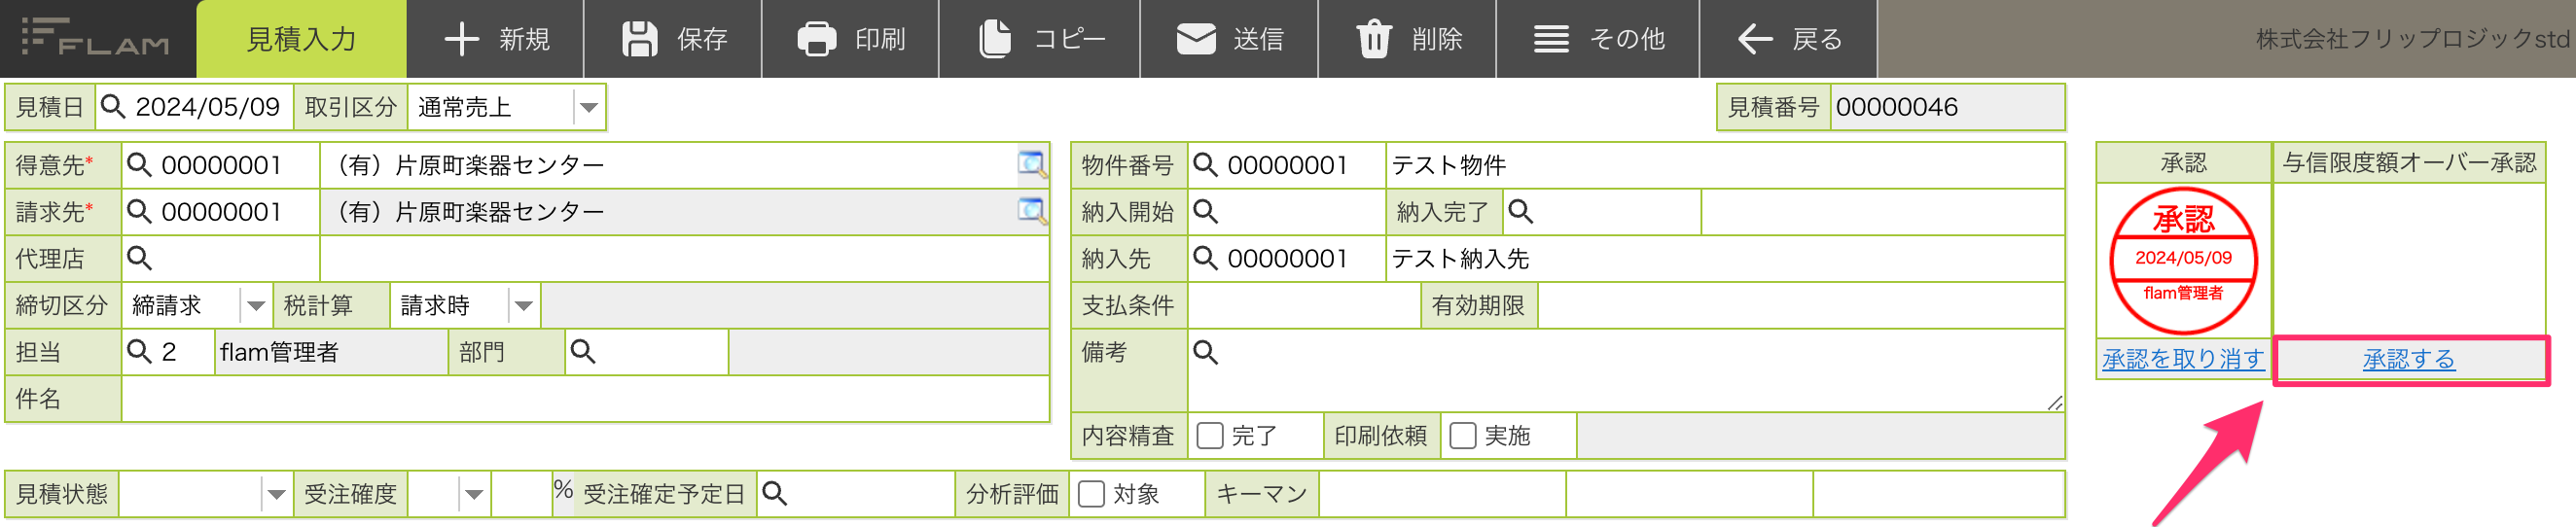Viewport: 2576px width, 527px height.
Task: Click 承認を取り消す link
Action: [2183, 359]
